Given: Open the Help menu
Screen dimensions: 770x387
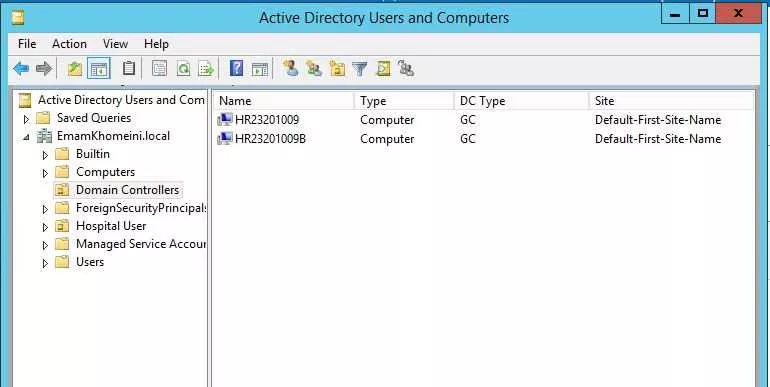Looking at the screenshot, I should tap(156, 44).
